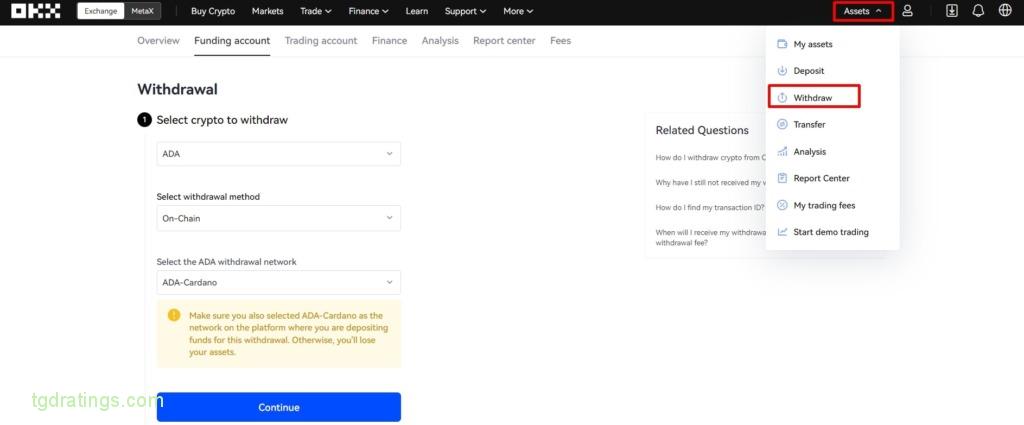Switch to MetaX mode
The width and height of the screenshot is (1024, 425).
pyautogui.click(x=142, y=11)
